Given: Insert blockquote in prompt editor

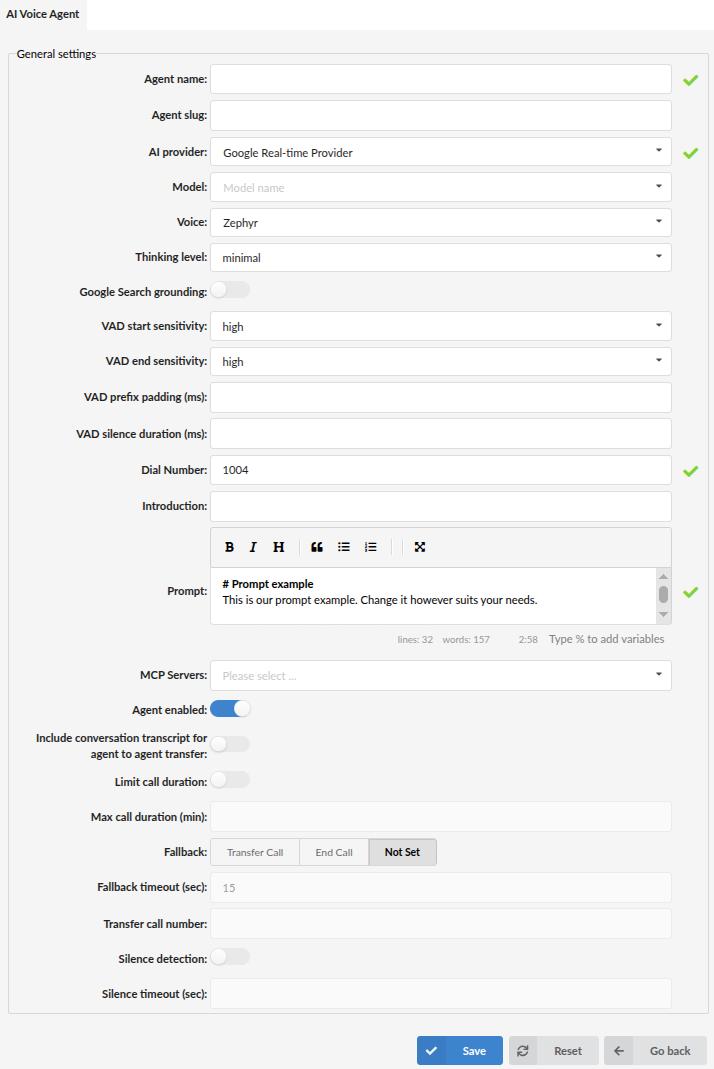Looking at the screenshot, I should (x=316, y=547).
